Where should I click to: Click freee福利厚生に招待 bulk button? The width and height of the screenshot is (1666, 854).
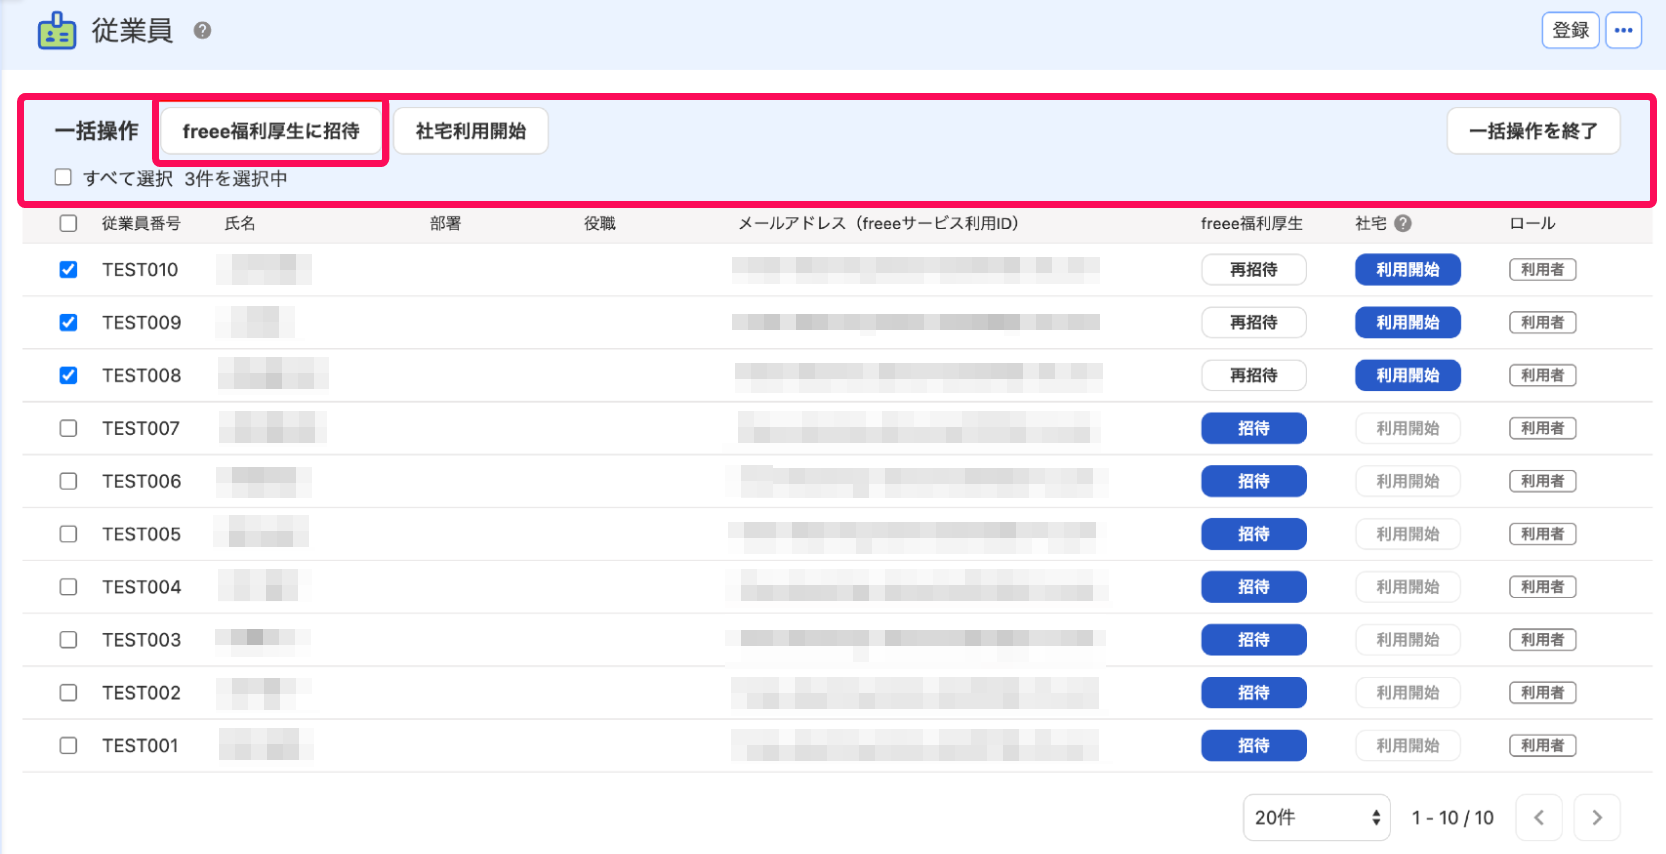(271, 131)
